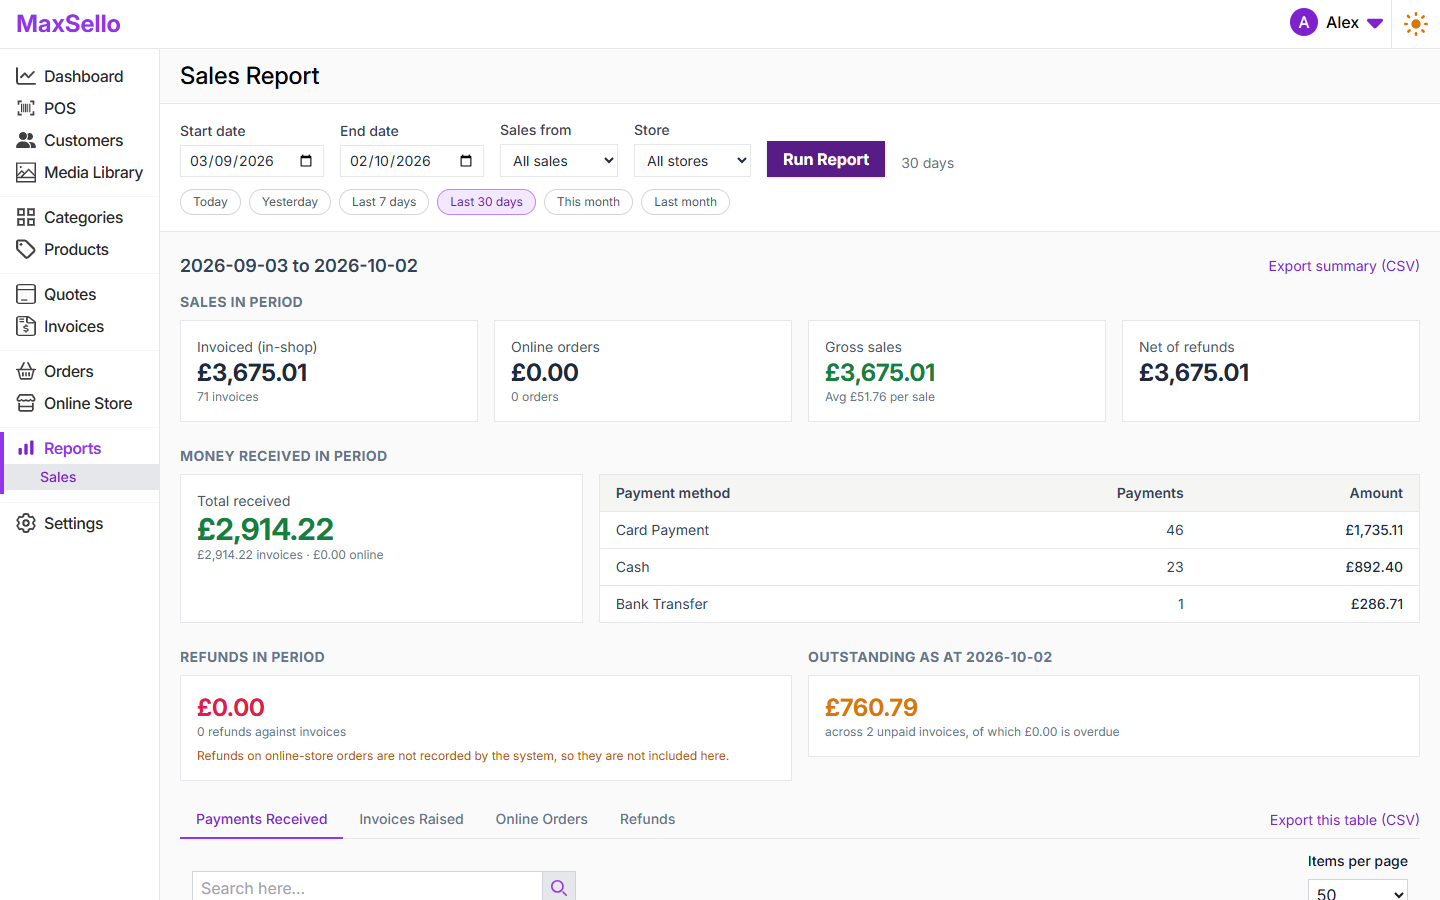Select the This month preset
The width and height of the screenshot is (1440, 900).
tap(588, 202)
